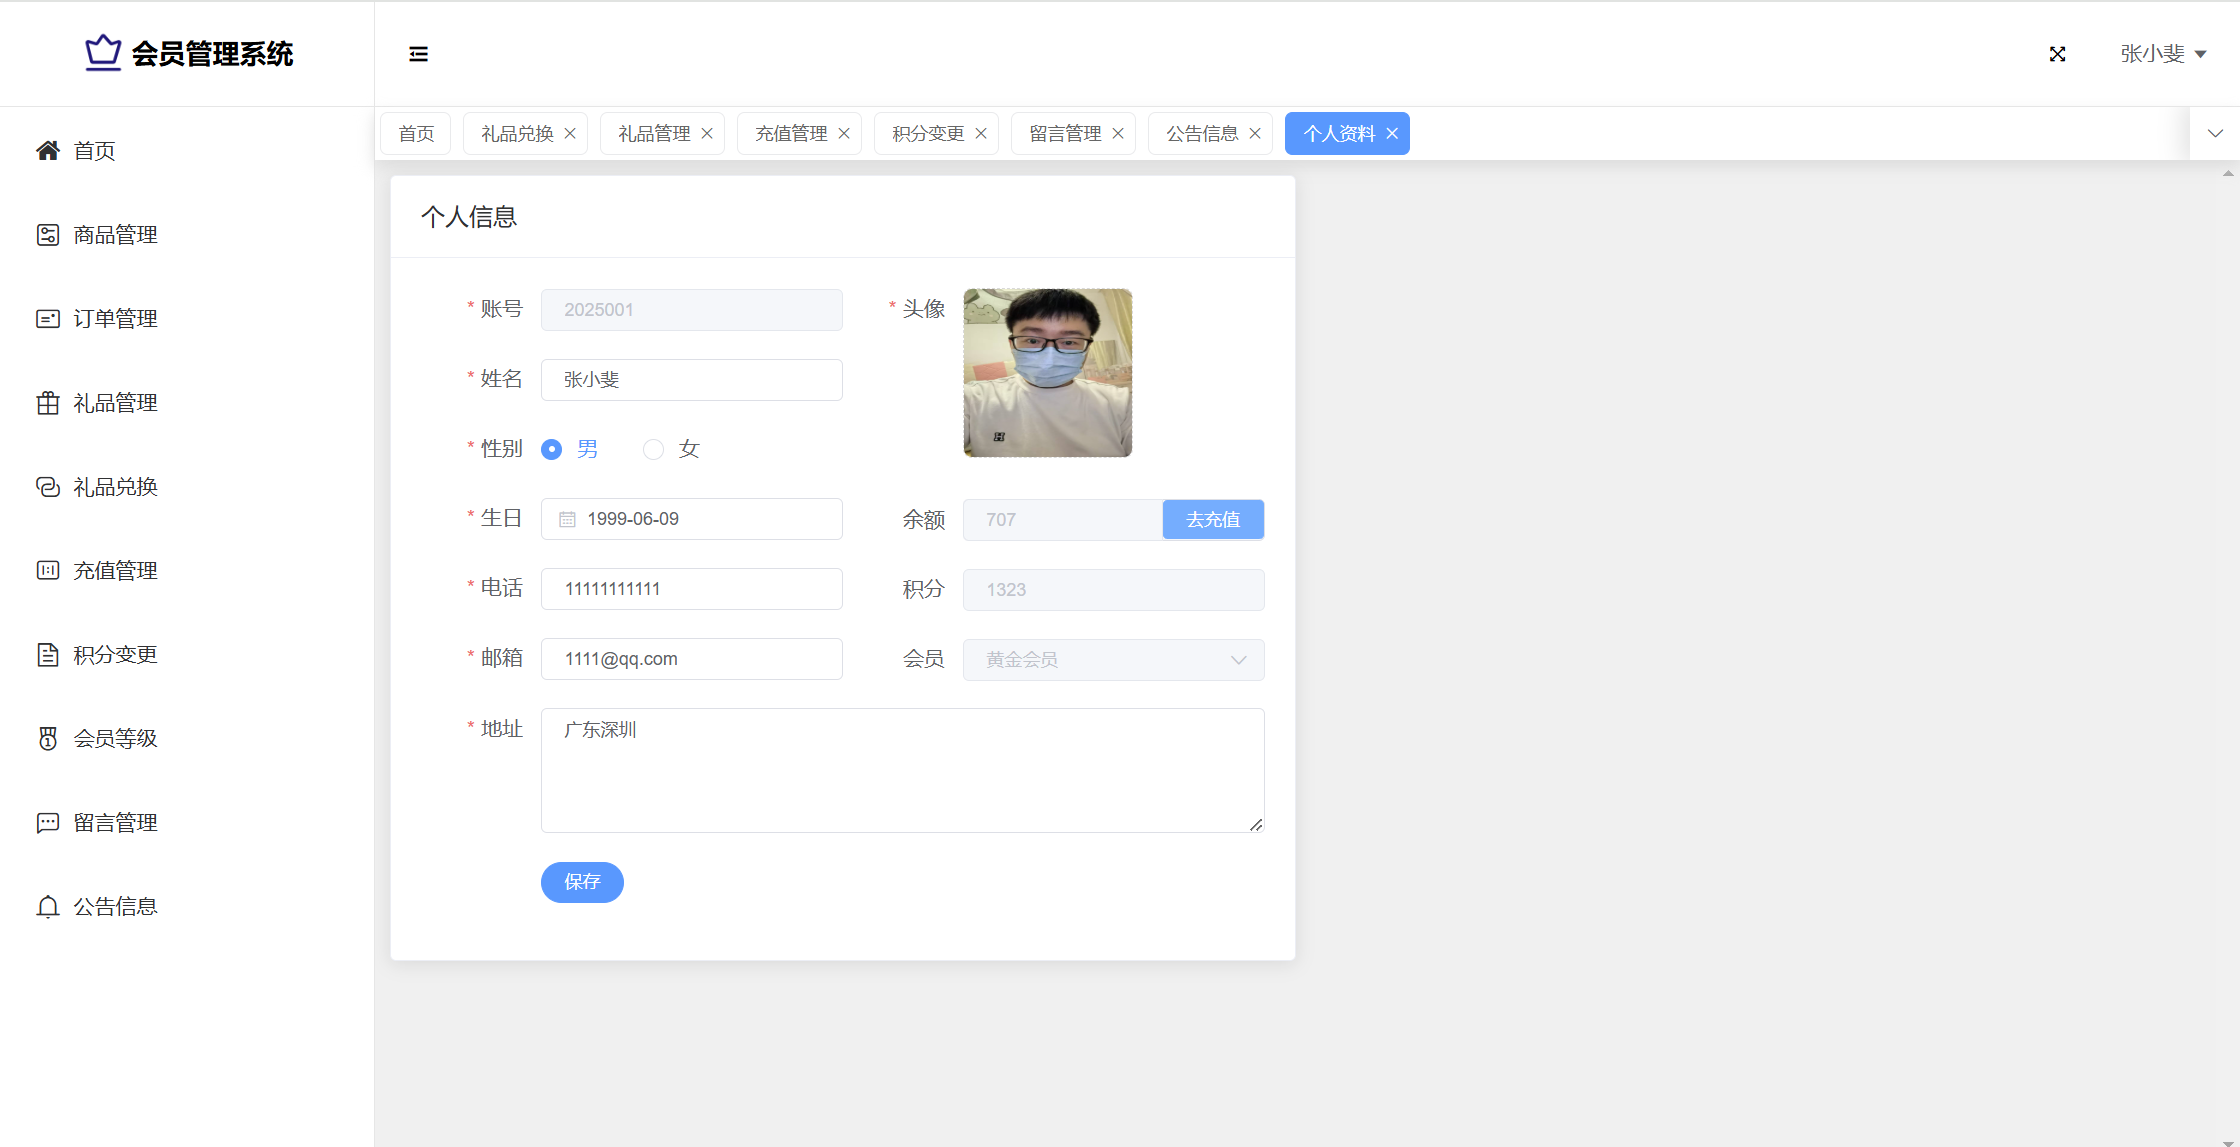Select 男 gender radio button
This screenshot has width=2240, height=1147.
[551, 450]
